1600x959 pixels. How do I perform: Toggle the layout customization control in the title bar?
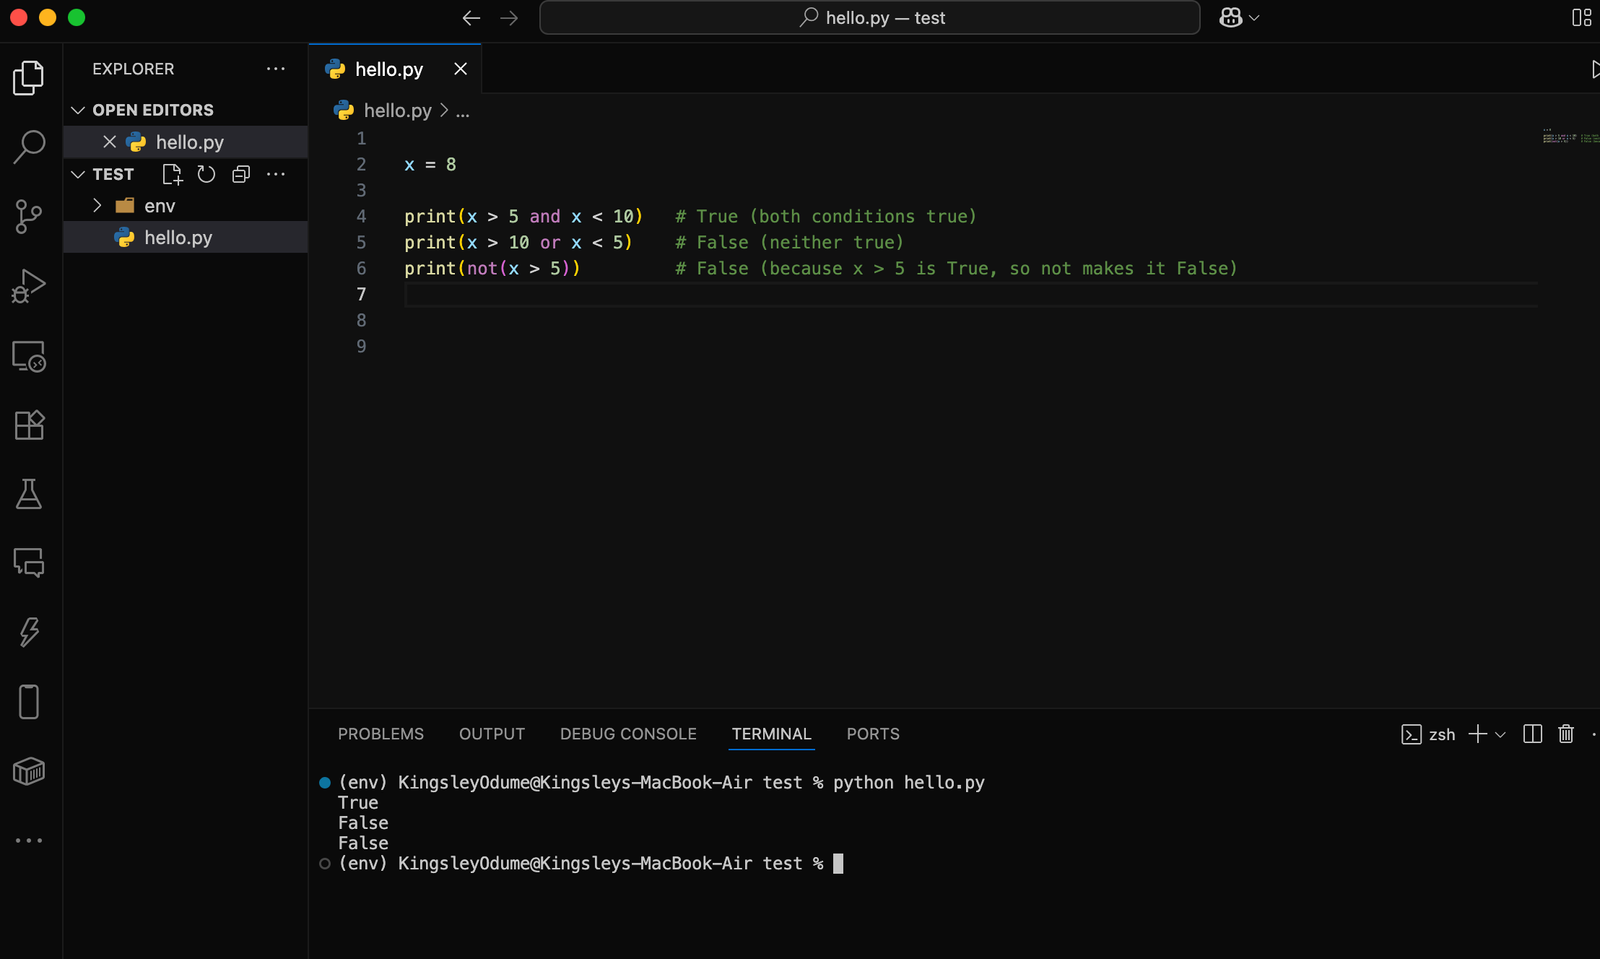pyautogui.click(x=1580, y=17)
